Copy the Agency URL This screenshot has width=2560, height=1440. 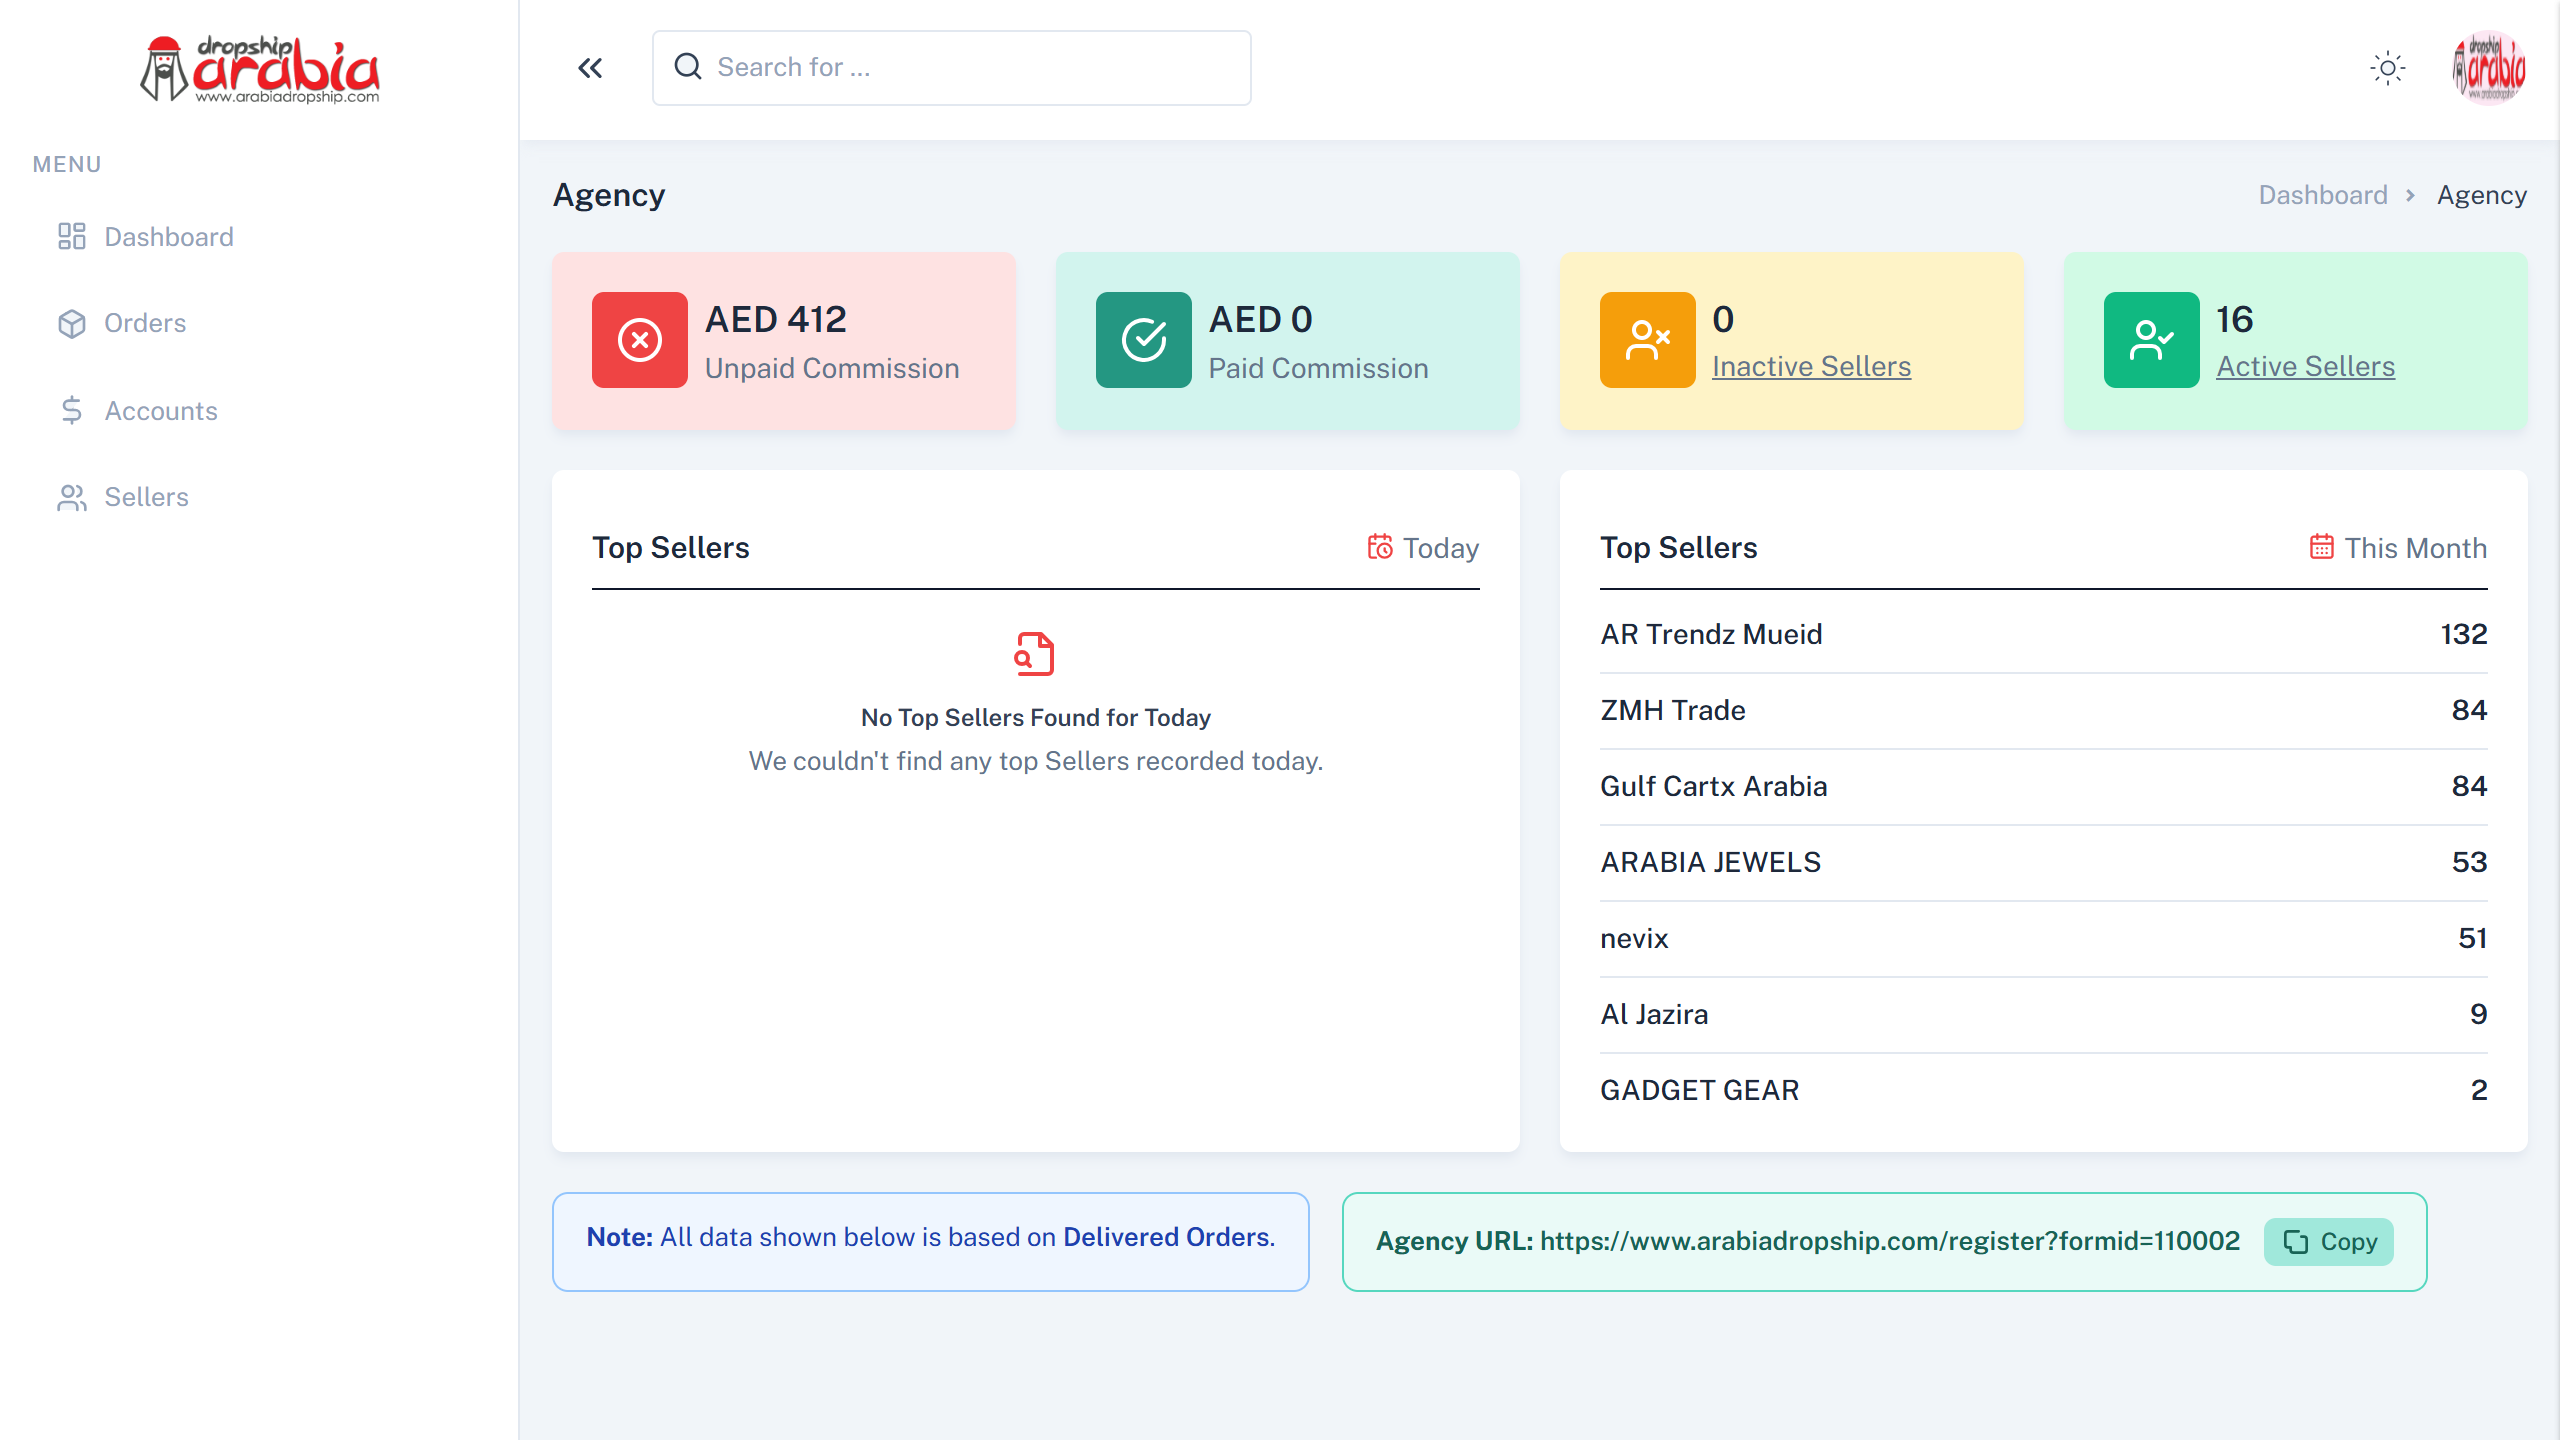tap(2329, 1242)
